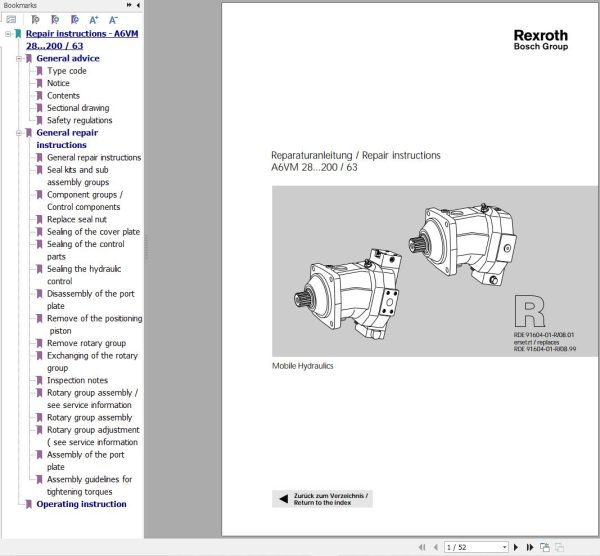Open Rotary group assembly / see service information
Image resolution: width=600 pixels, height=556 pixels.
click(92, 399)
